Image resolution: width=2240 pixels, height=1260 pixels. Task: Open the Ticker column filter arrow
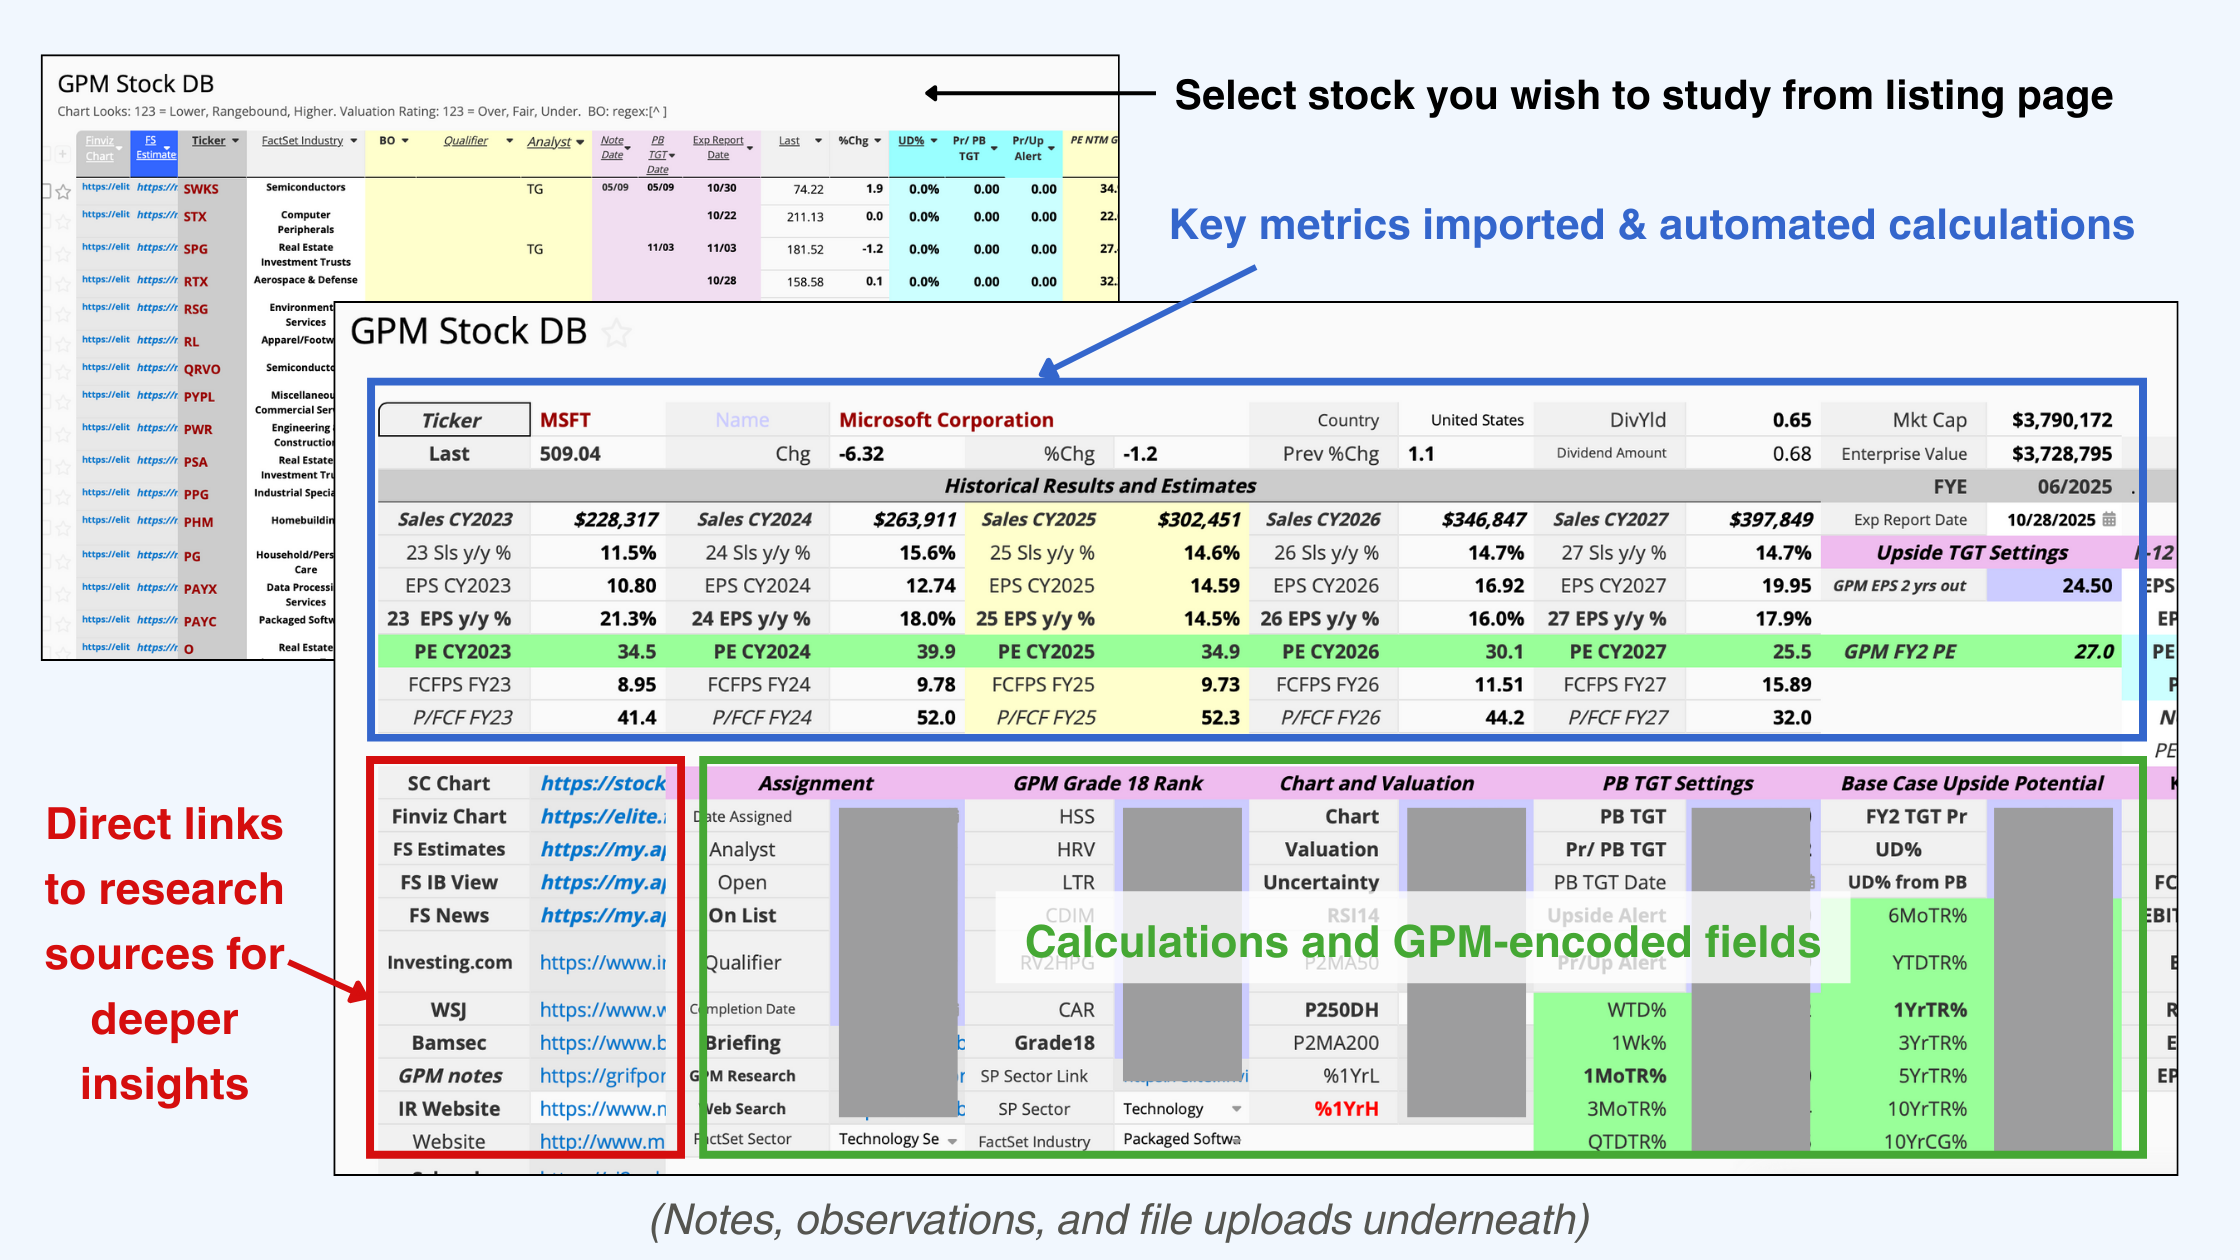[x=236, y=141]
